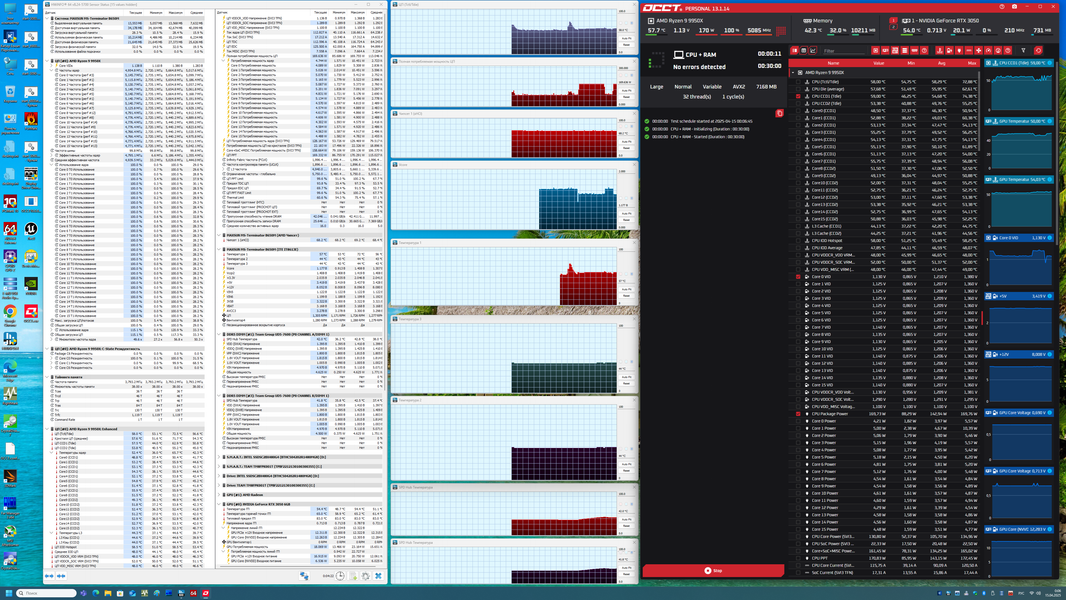Check the CPU Die (average) sensor checkbox
Image resolution: width=1066 pixels, height=600 pixels.
(x=798, y=89)
